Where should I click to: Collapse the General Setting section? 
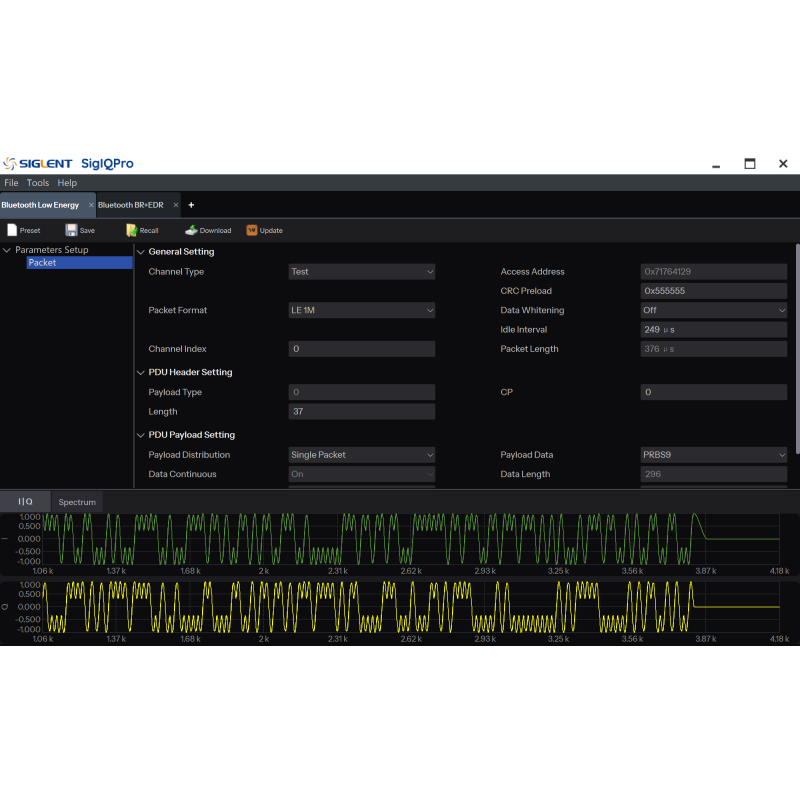point(140,252)
